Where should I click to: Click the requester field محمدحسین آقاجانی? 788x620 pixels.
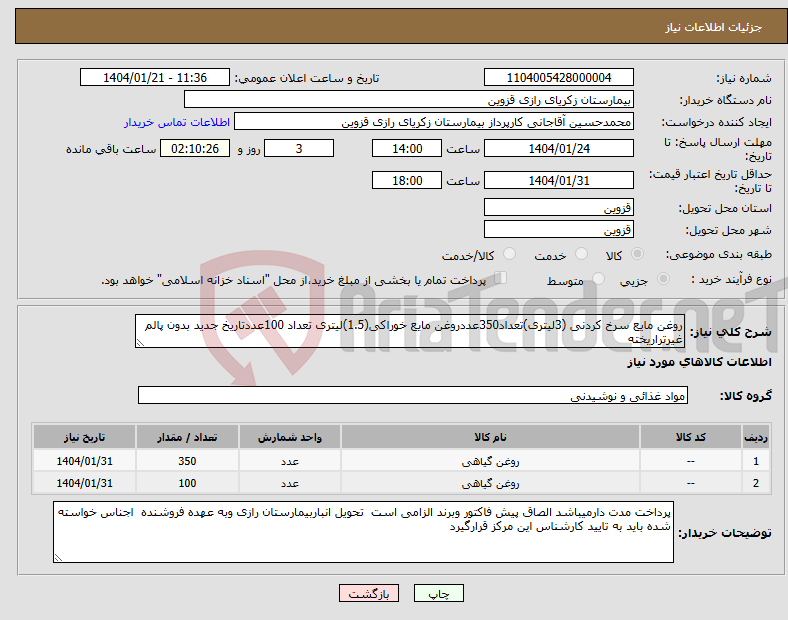coord(434,122)
